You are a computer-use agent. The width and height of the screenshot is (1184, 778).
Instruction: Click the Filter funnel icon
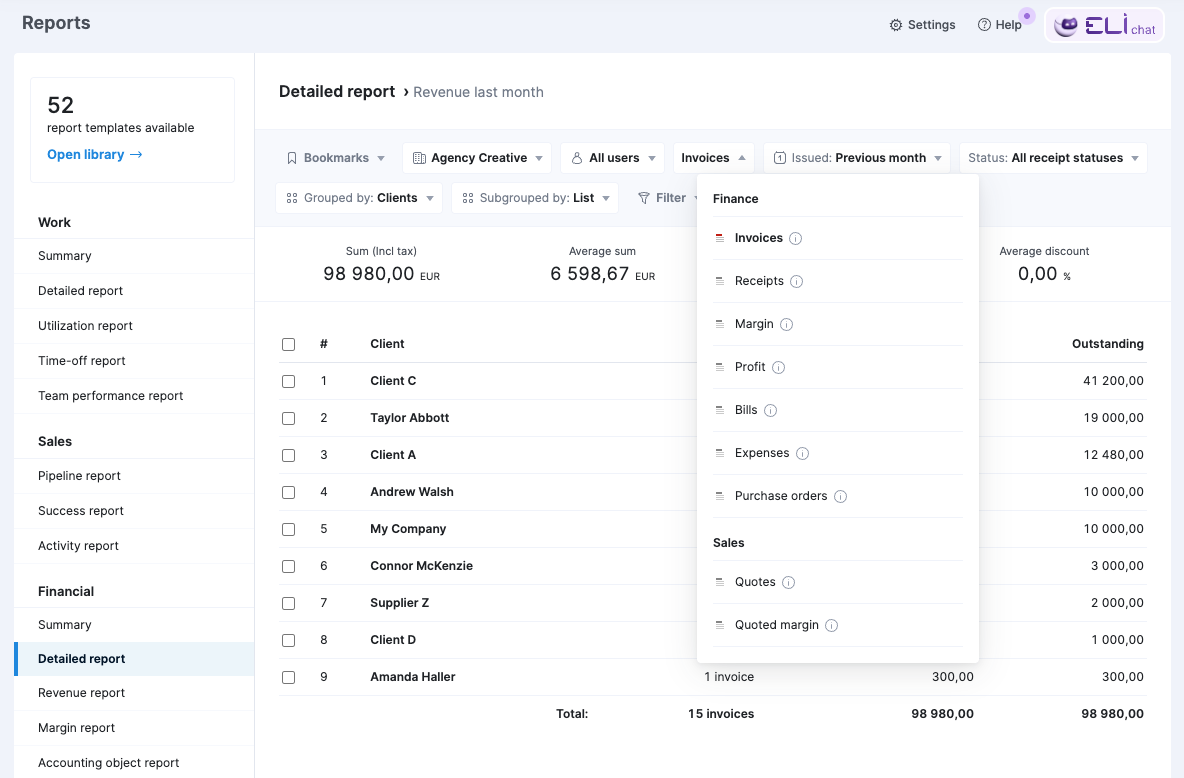coord(647,197)
